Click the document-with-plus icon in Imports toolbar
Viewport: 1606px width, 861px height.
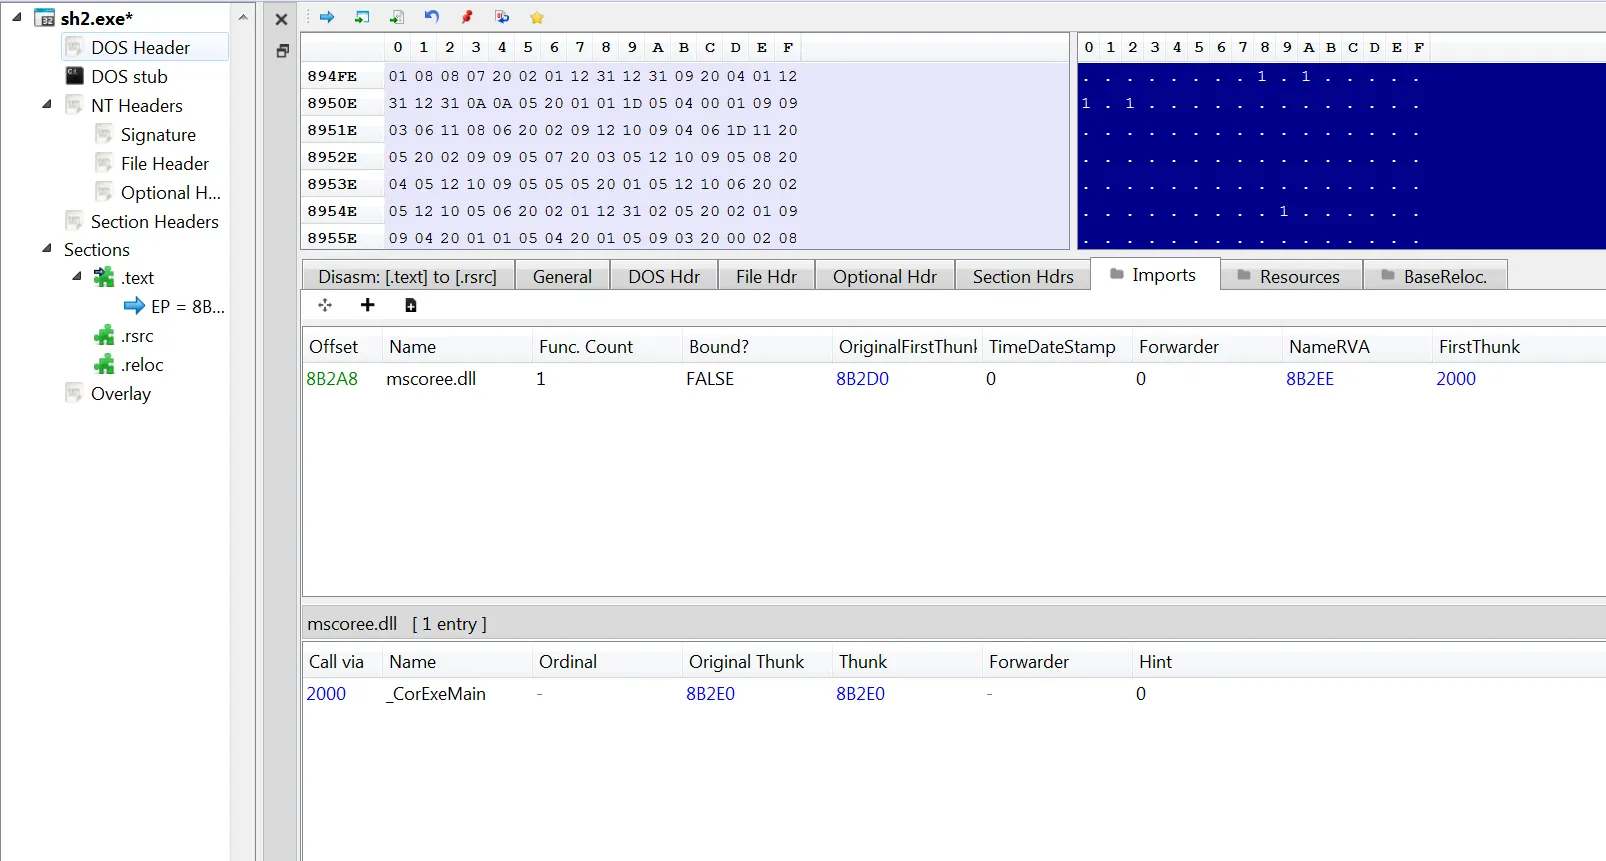point(411,305)
